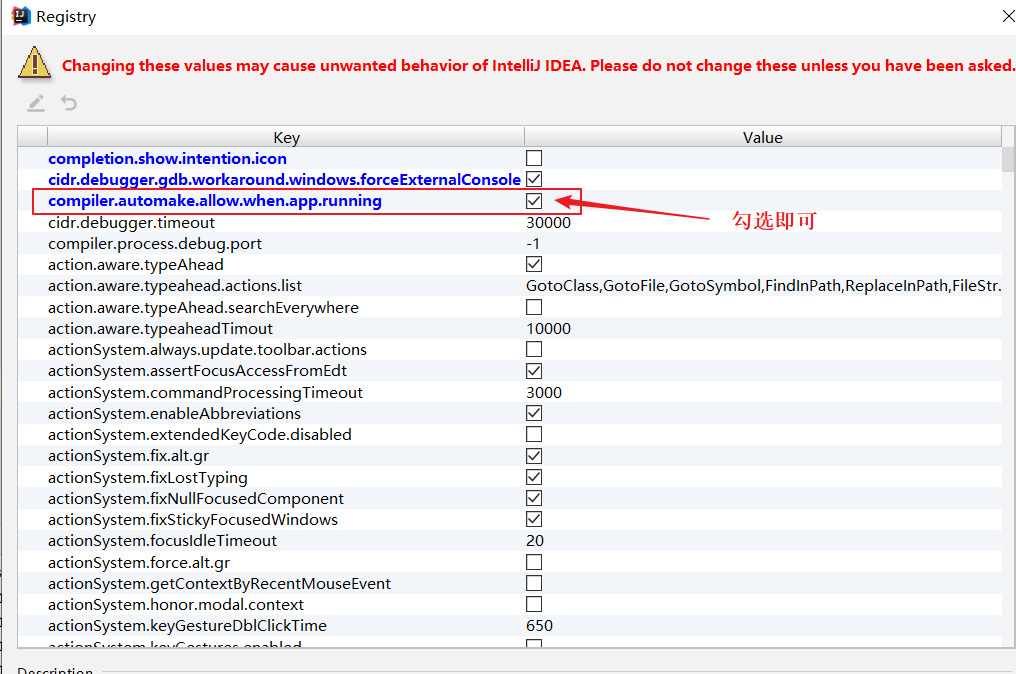This screenshot has height=674, width=1016.
Task: Select the GotoClass,GotoFile actions list value
Action: 763,286
